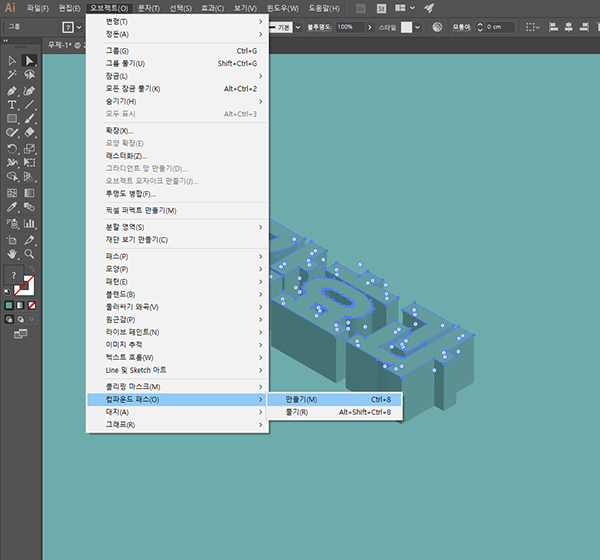
Task: Click the GPU performance rocket icon
Action: (429, 8)
